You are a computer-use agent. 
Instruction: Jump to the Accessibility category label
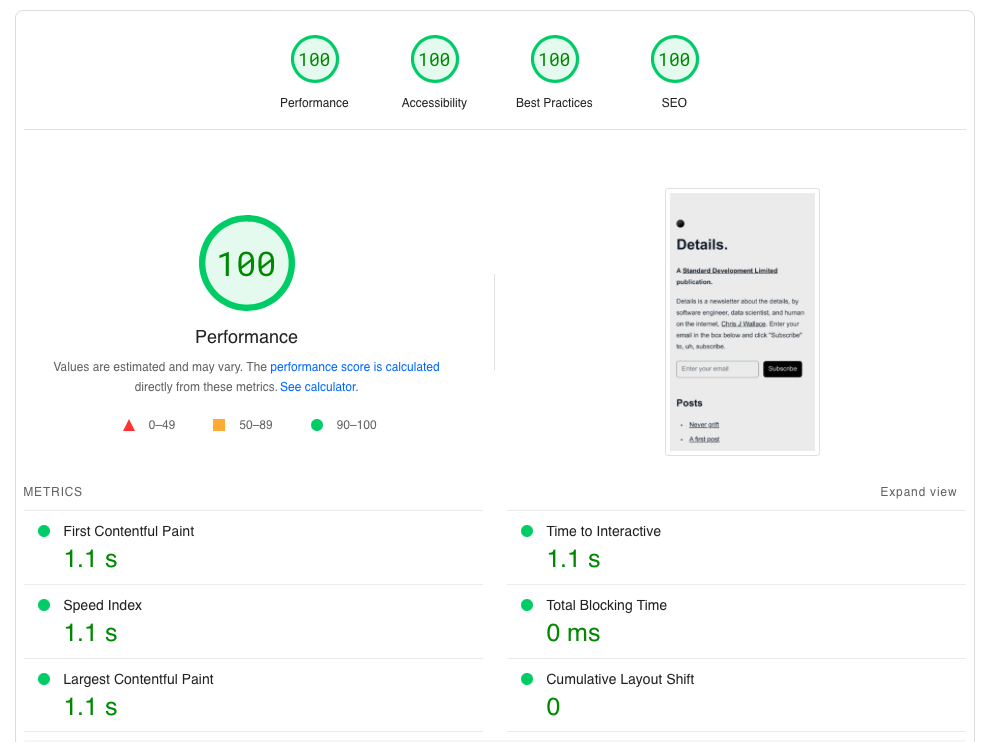434,102
